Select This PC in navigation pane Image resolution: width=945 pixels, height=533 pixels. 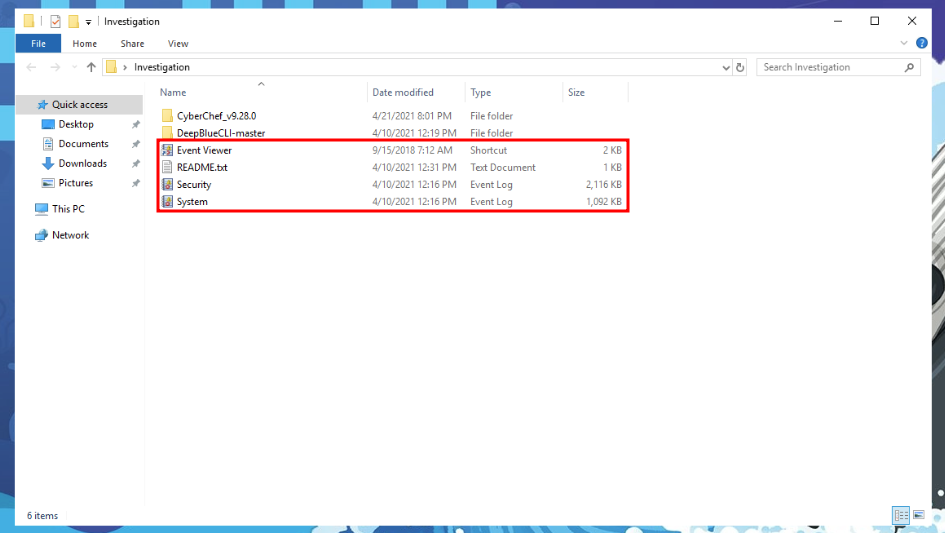pyautogui.click(x=68, y=209)
